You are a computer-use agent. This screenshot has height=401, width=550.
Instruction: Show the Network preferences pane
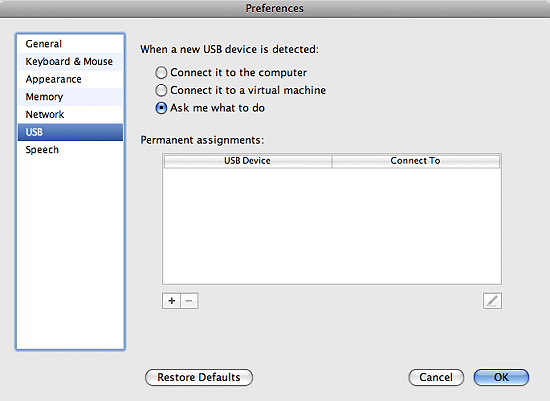click(x=70, y=114)
